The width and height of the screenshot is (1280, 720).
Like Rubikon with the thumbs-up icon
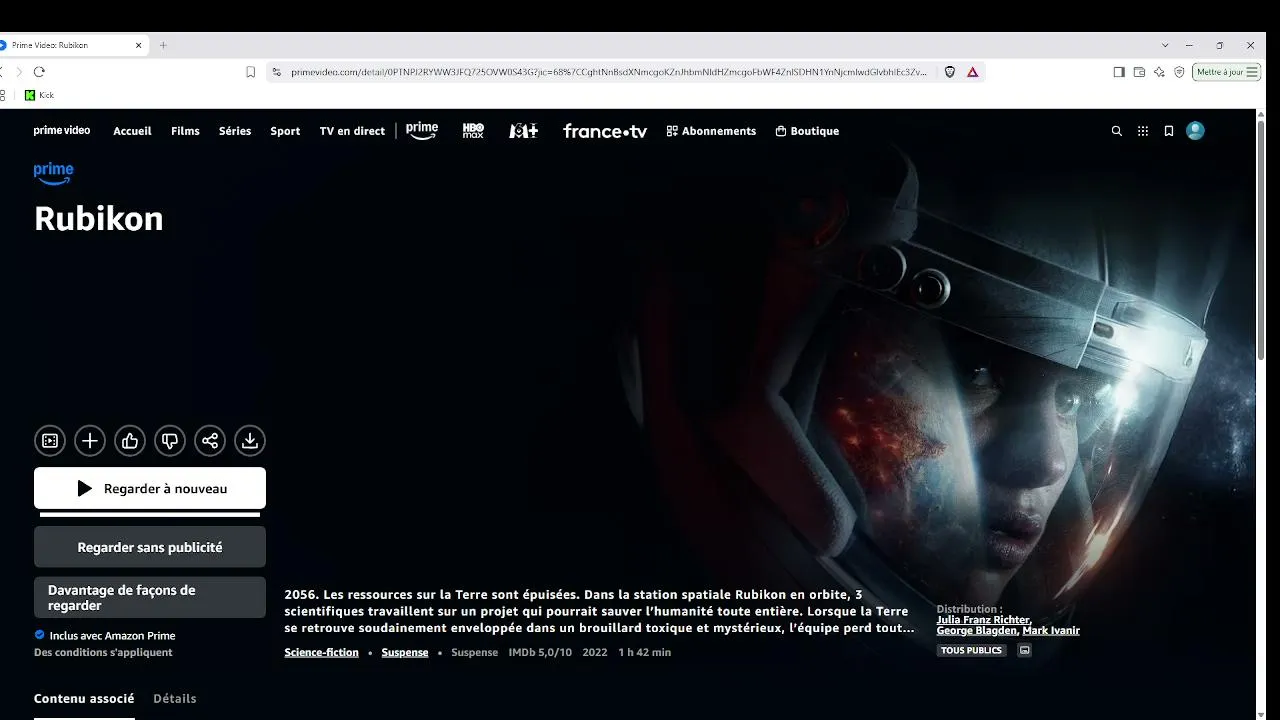click(x=130, y=441)
